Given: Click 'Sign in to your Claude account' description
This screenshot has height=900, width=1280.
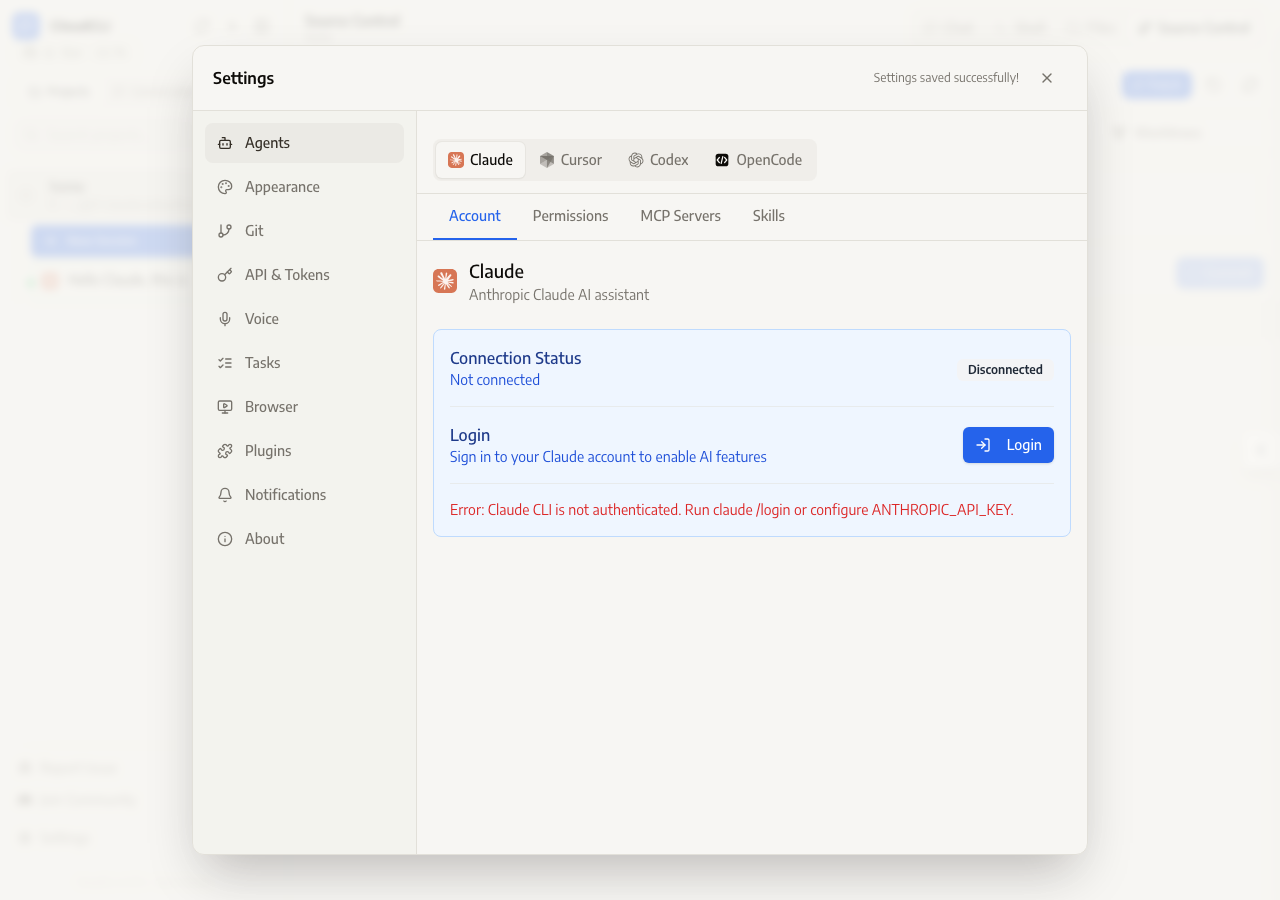Looking at the screenshot, I should coord(608,457).
